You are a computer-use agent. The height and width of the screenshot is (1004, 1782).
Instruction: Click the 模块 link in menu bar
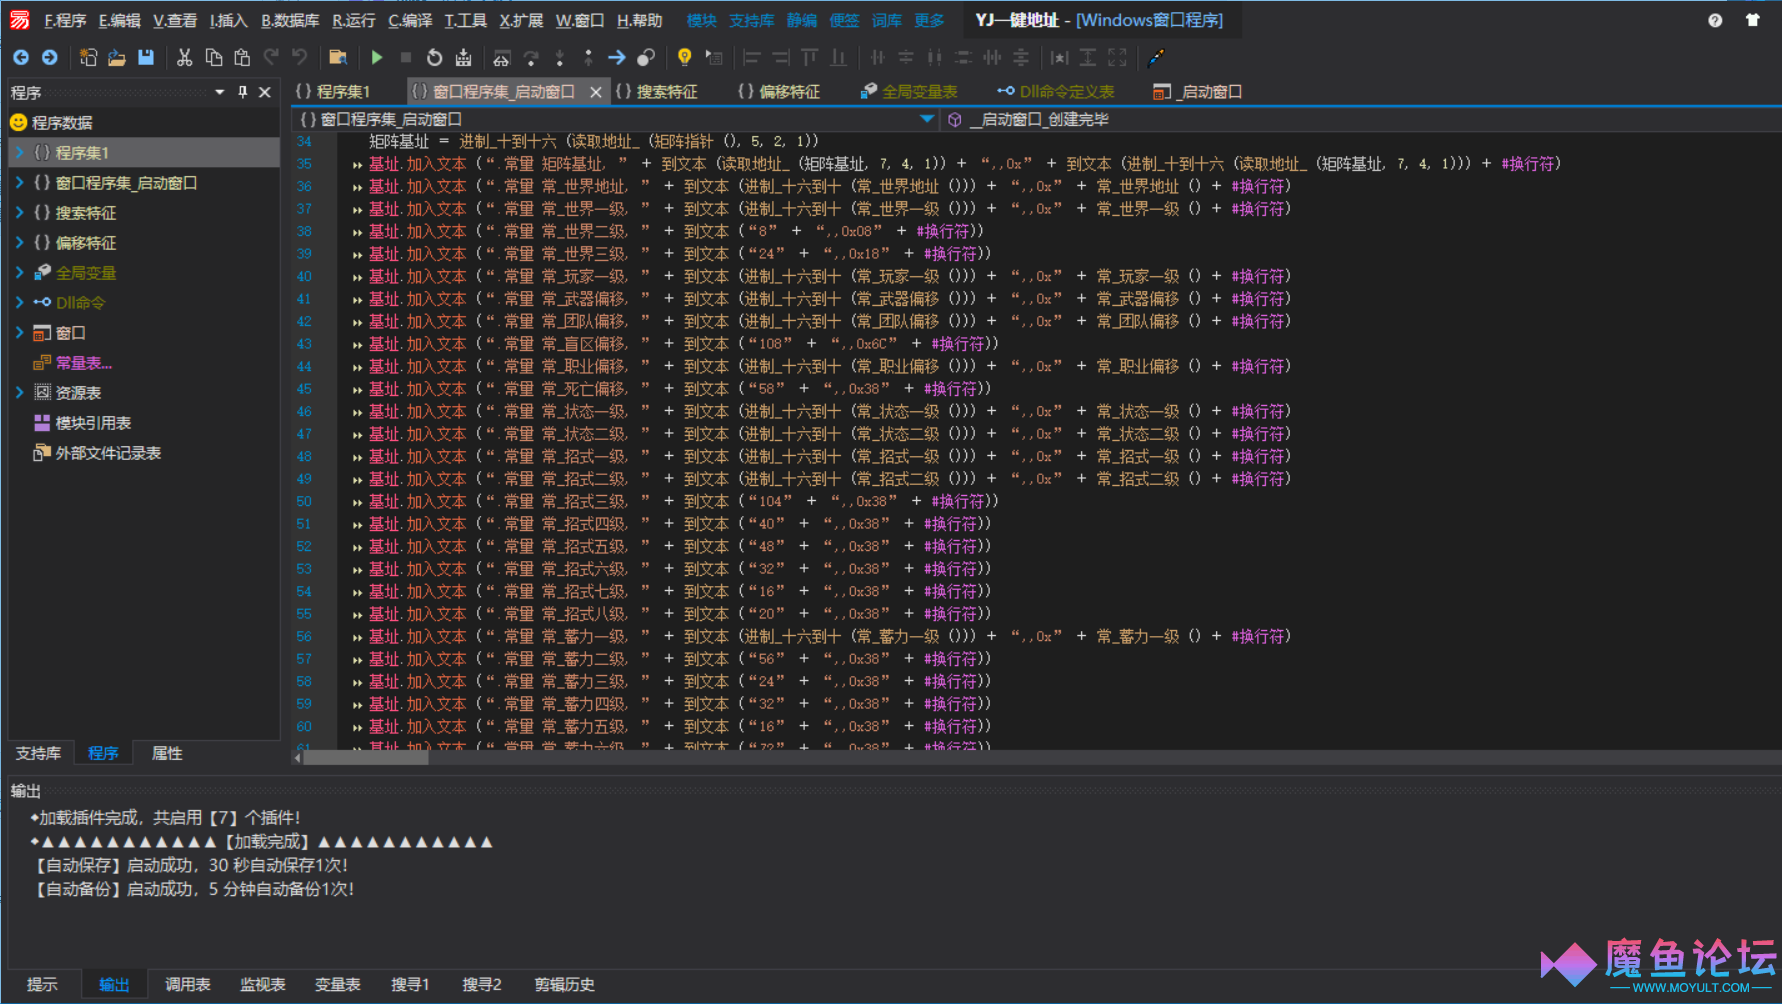pos(701,20)
